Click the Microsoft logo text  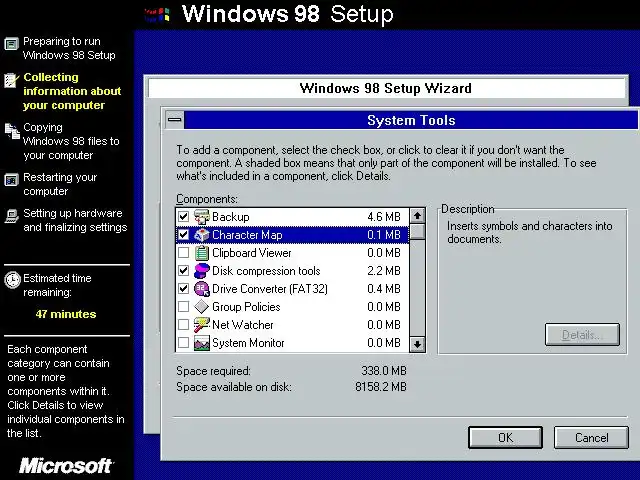pyautogui.click(x=66, y=466)
